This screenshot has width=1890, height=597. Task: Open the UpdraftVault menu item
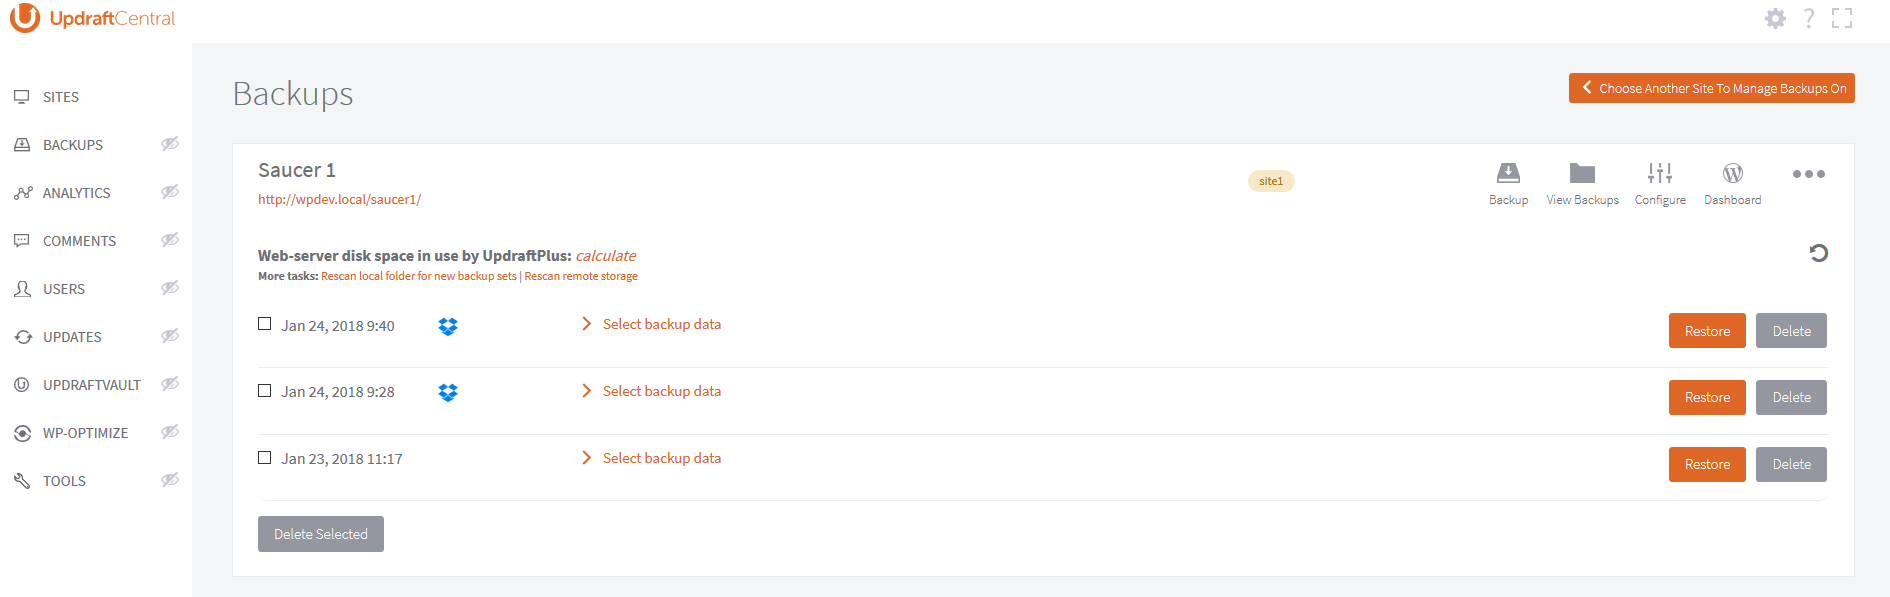(91, 385)
